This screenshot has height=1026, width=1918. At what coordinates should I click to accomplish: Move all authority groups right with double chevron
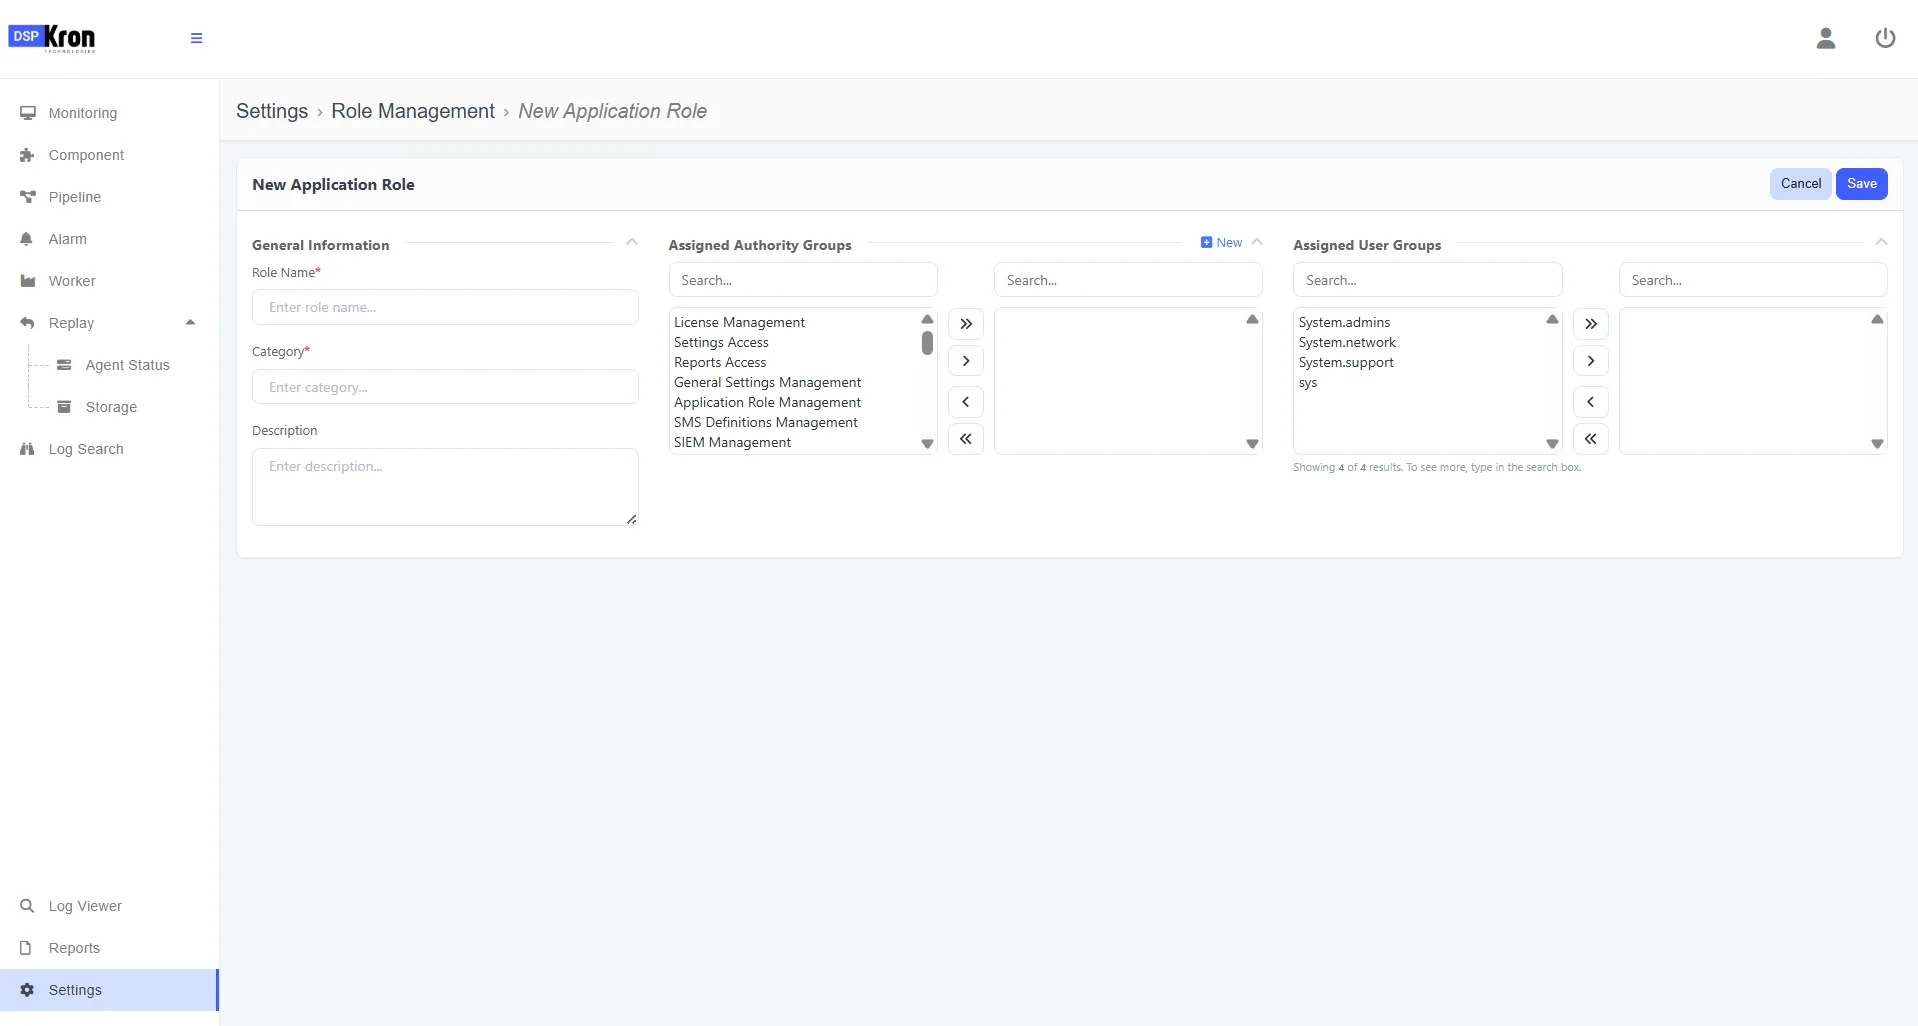pos(966,324)
